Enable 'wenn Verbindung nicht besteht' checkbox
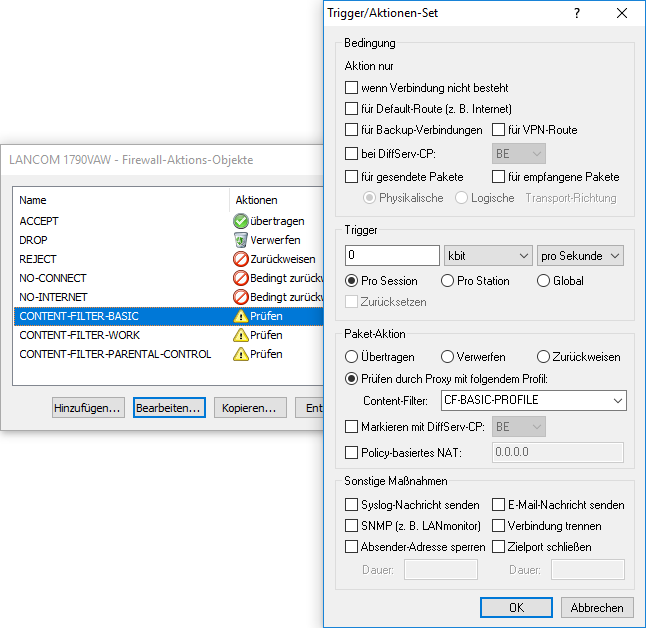 (x=351, y=88)
